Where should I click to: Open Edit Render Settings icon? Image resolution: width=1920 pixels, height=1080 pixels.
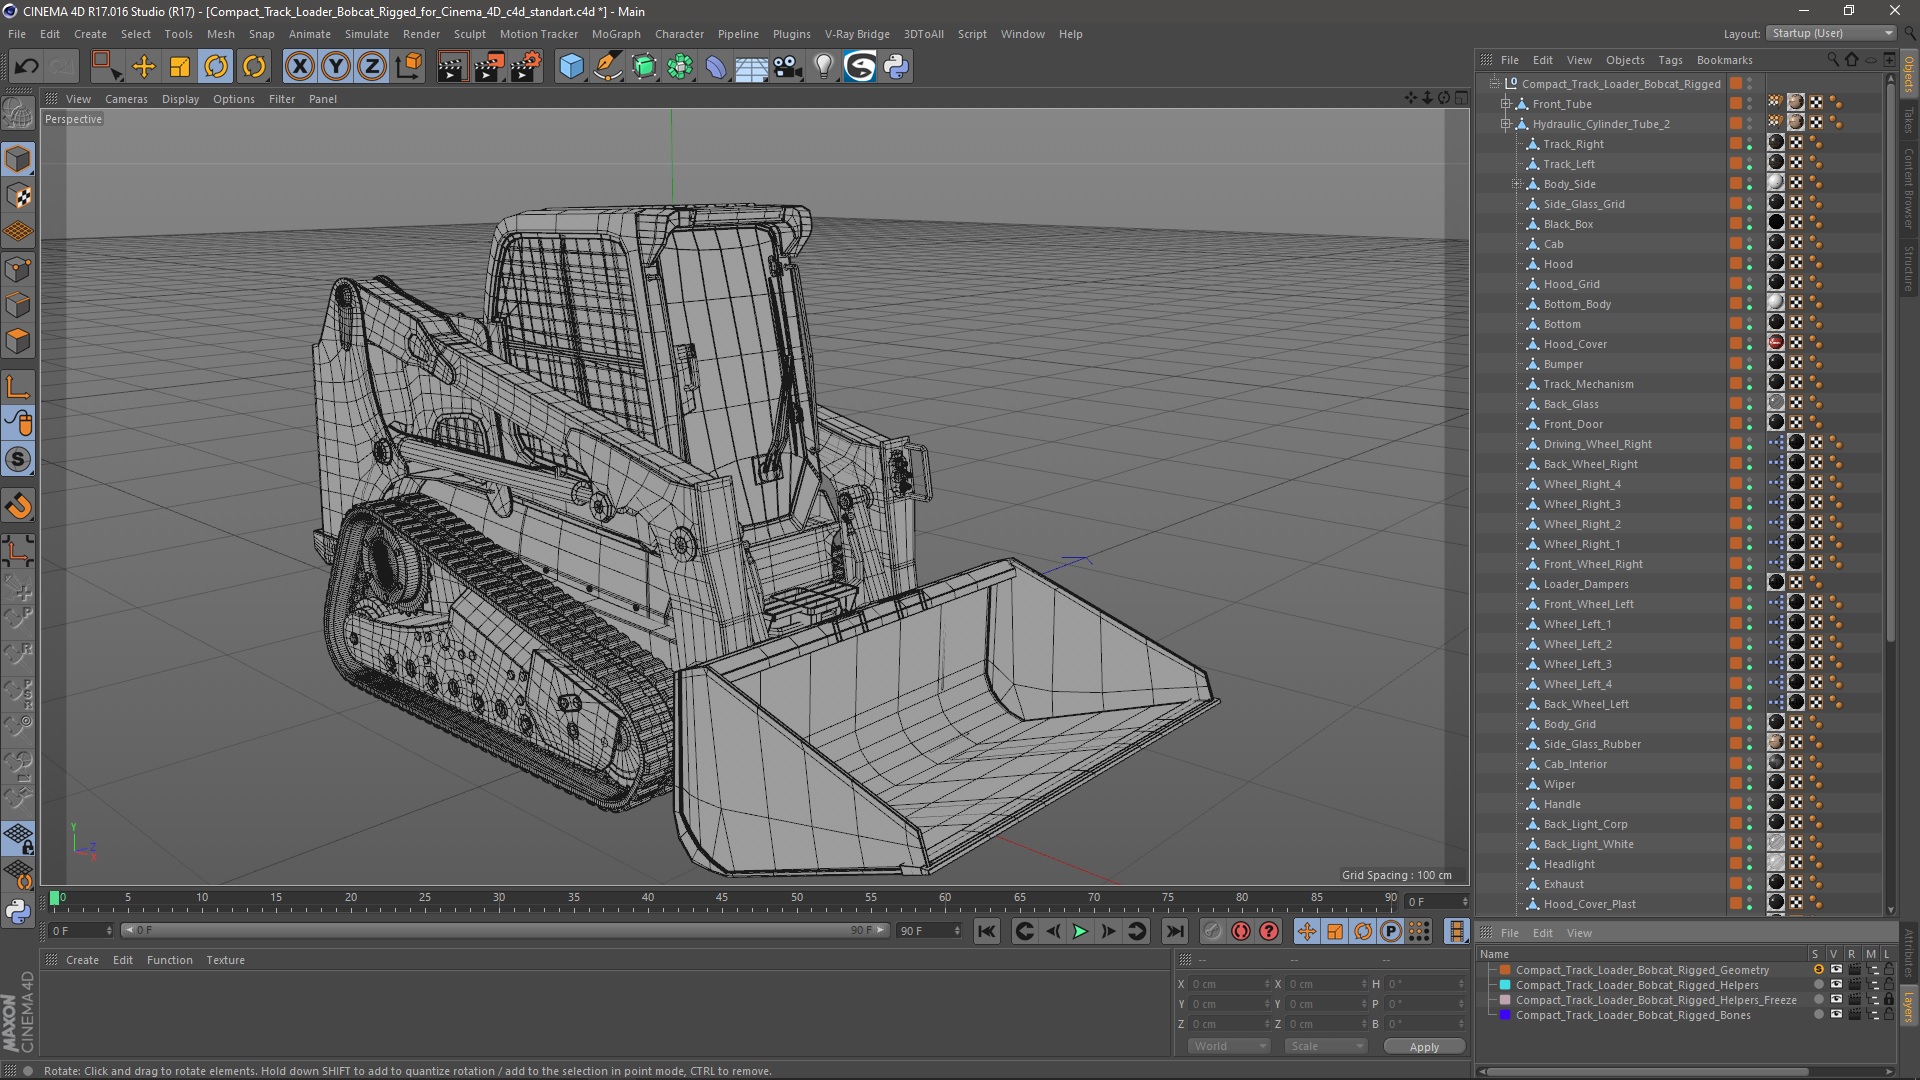point(526,67)
